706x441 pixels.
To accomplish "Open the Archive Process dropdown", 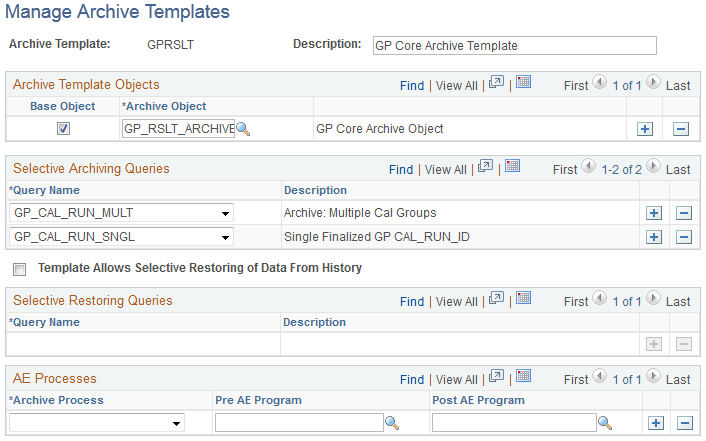I will coord(177,424).
